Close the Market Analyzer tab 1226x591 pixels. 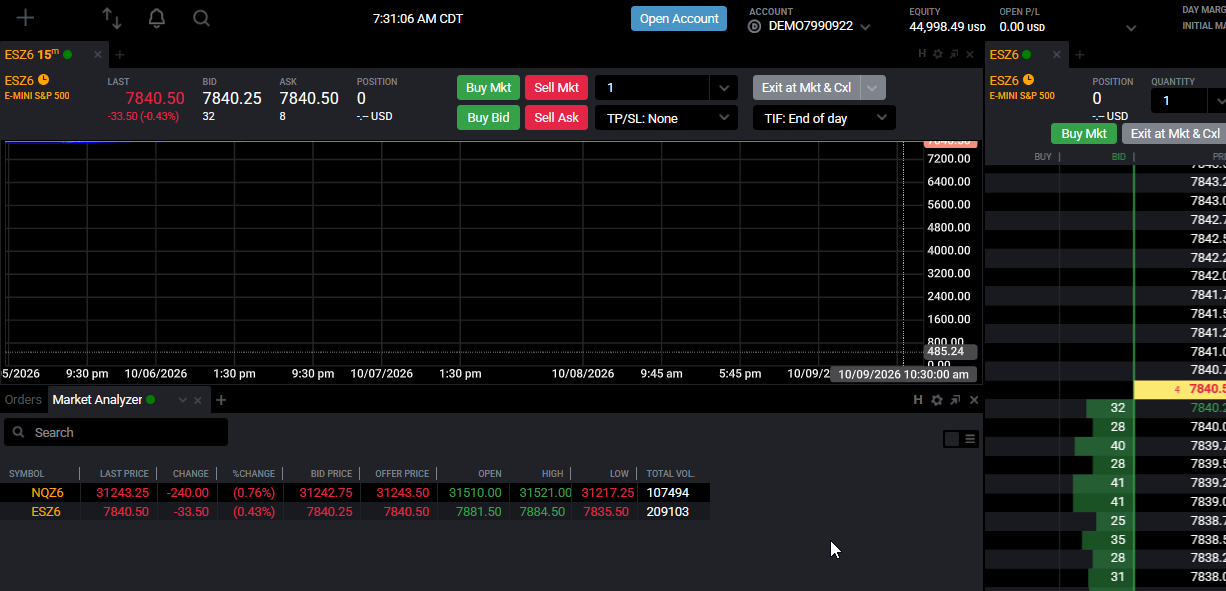click(198, 400)
